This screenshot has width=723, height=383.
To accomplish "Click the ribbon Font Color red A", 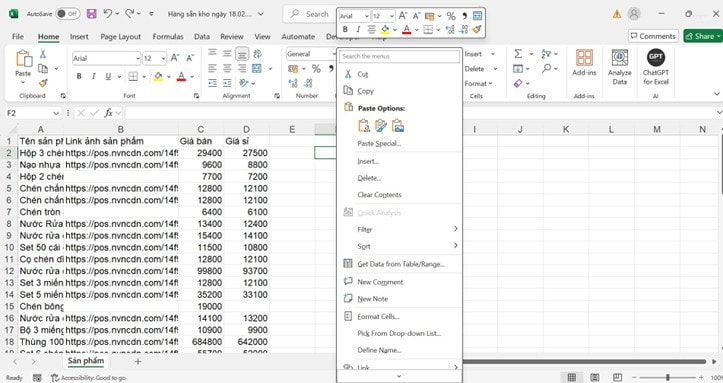I will click(x=181, y=76).
